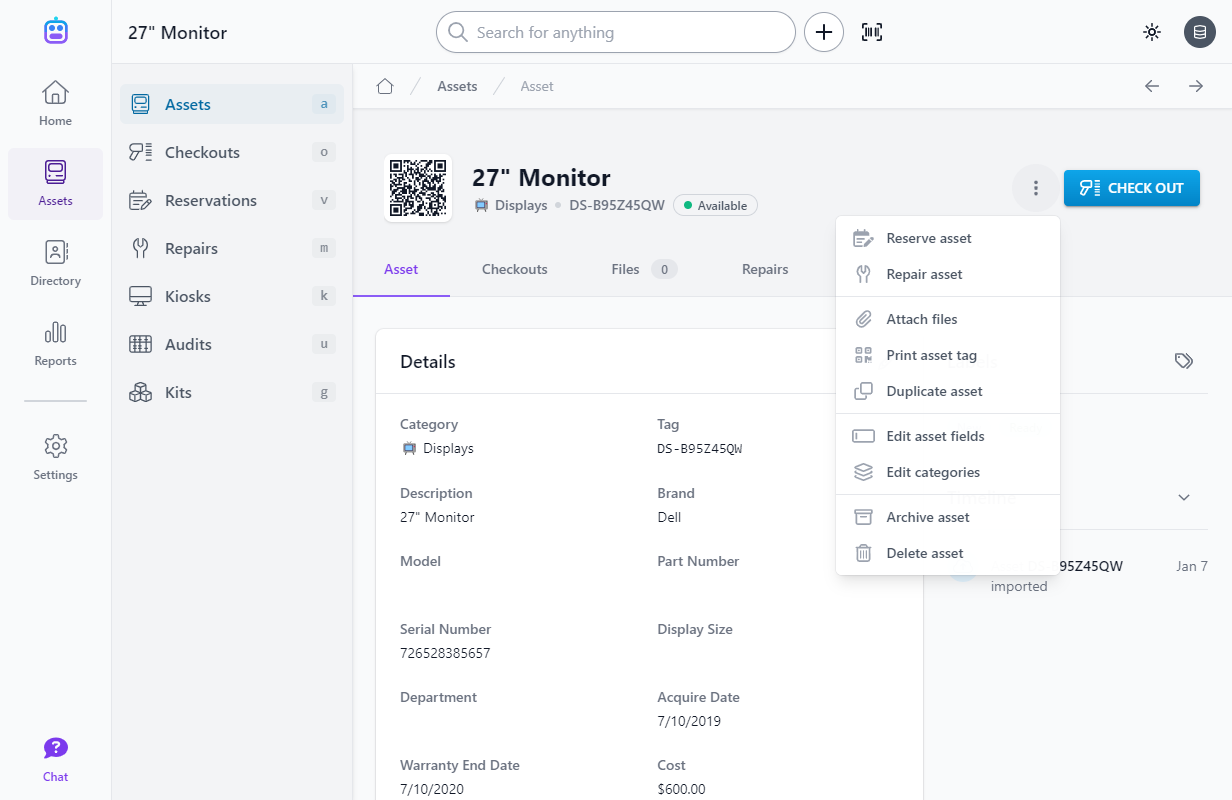
Task: Collapse the Timeline panel chevron
Action: coord(1184,497)
